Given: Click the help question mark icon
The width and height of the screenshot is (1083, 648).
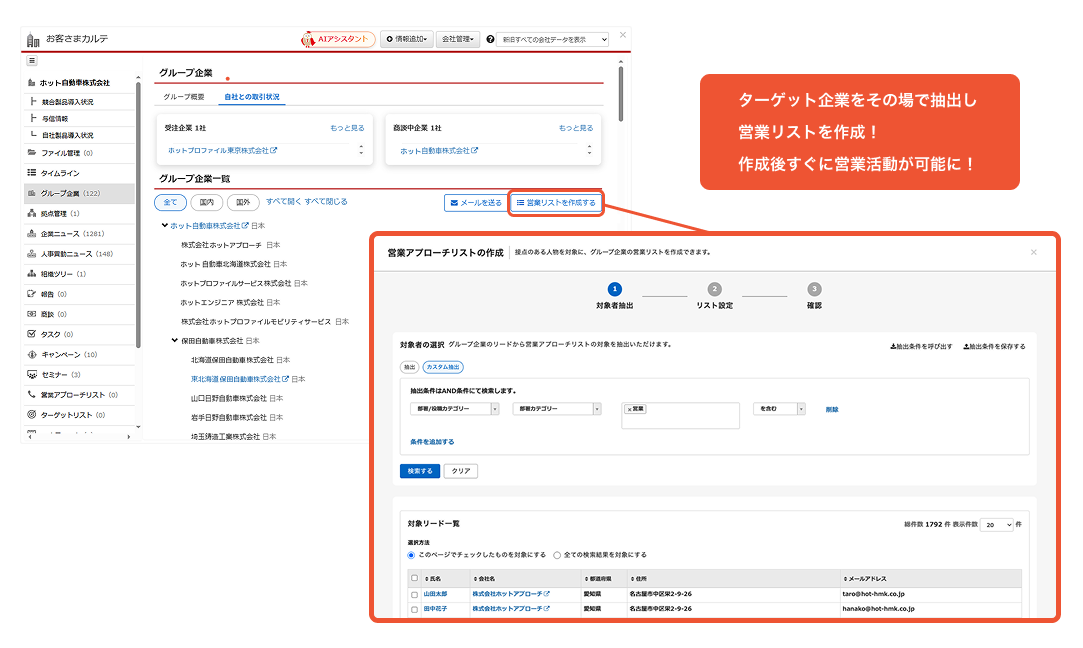Looking at the screenshot, I should [x=490, y=39].
